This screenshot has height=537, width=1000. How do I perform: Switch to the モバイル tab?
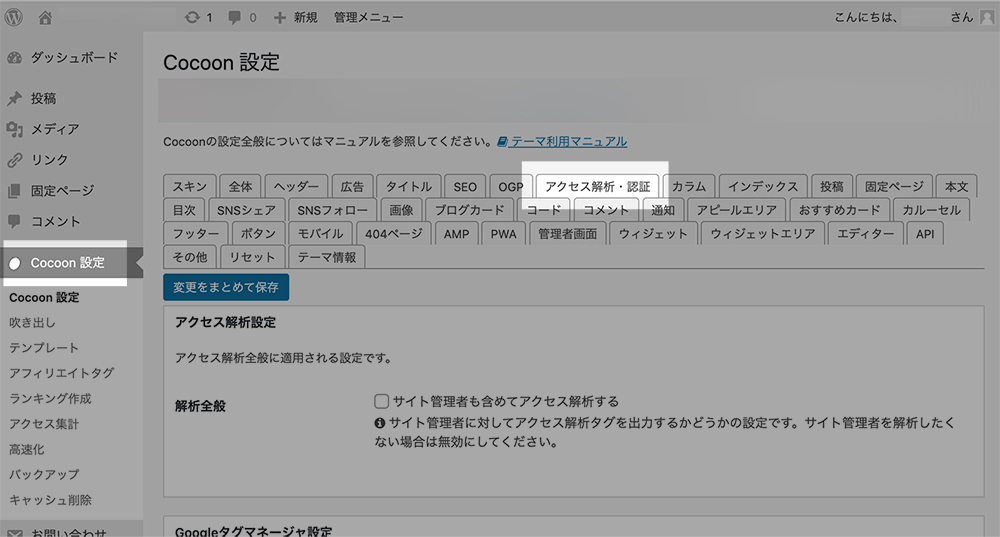320,233
